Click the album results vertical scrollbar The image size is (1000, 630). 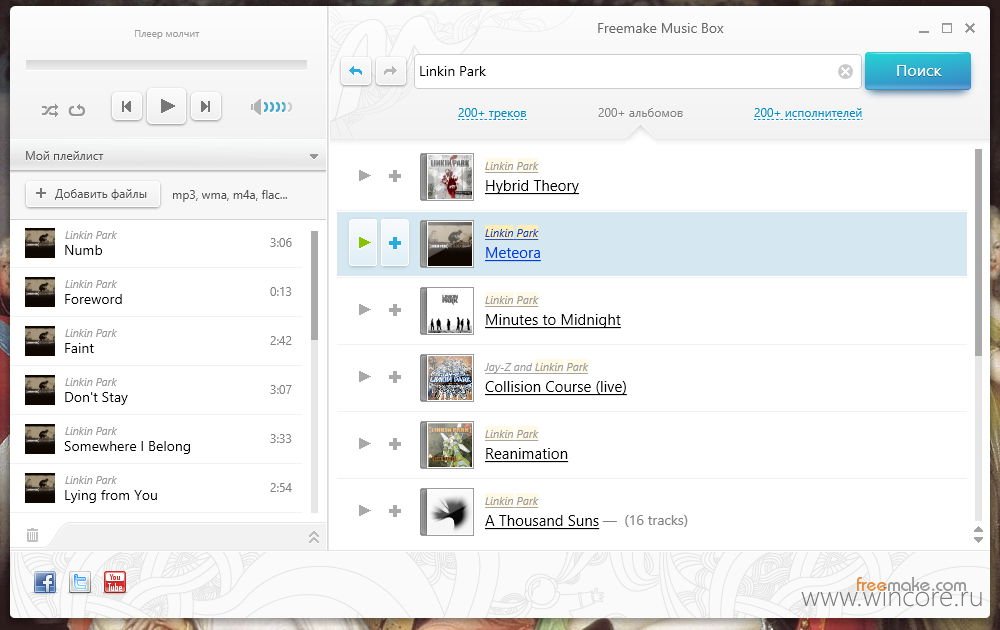pyautogui.click(x=978, y=253)
